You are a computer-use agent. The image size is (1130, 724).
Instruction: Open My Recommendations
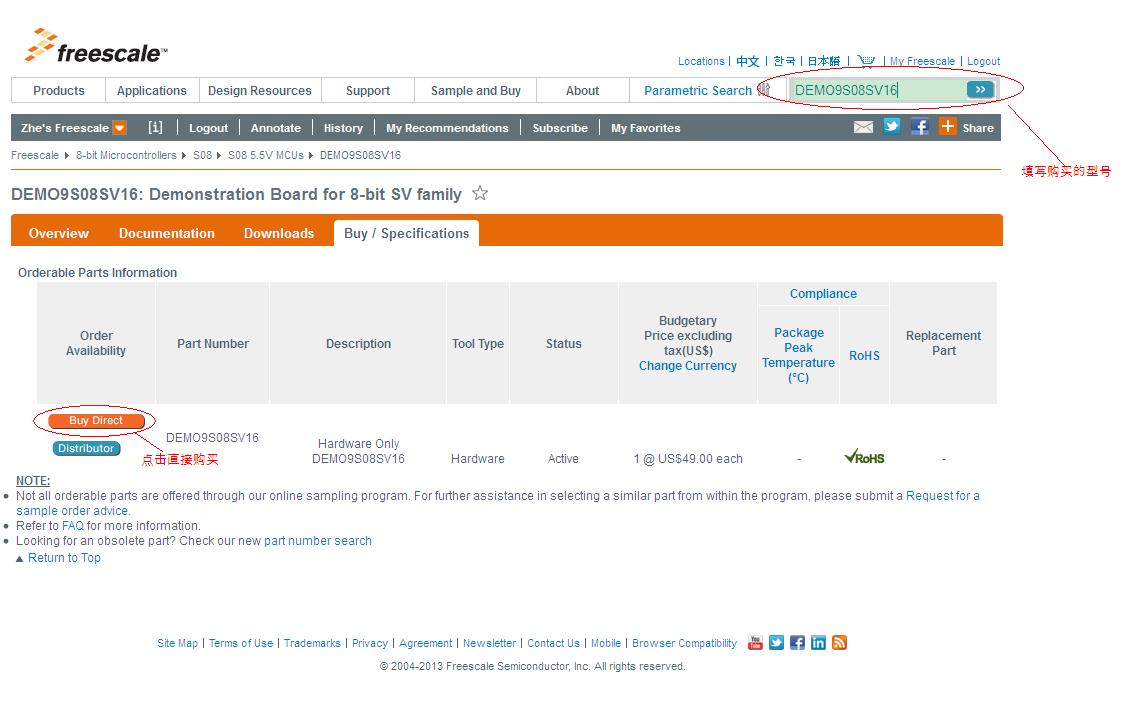448,128
